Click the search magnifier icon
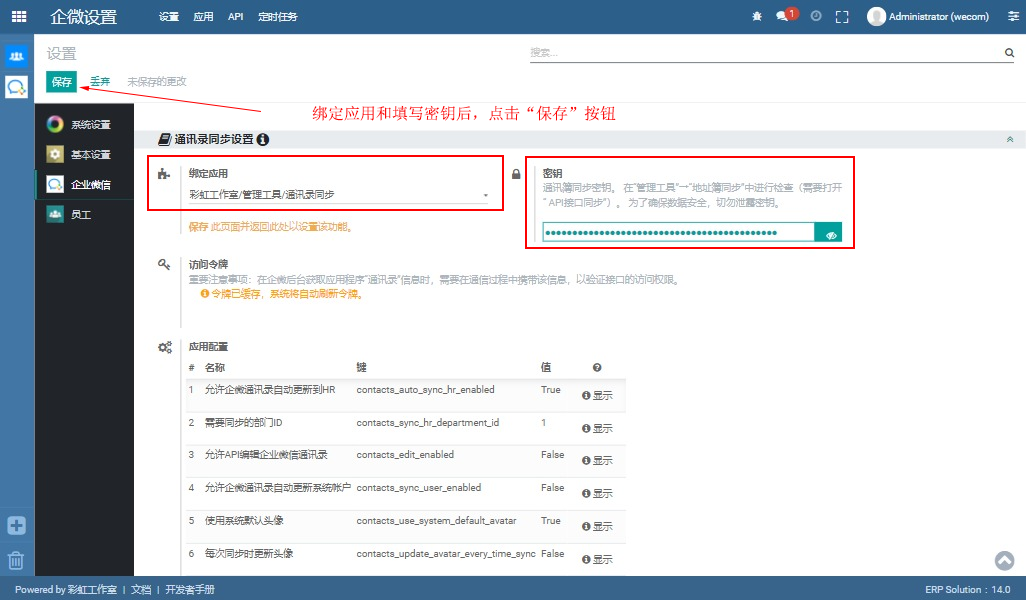 (1009, 52)
